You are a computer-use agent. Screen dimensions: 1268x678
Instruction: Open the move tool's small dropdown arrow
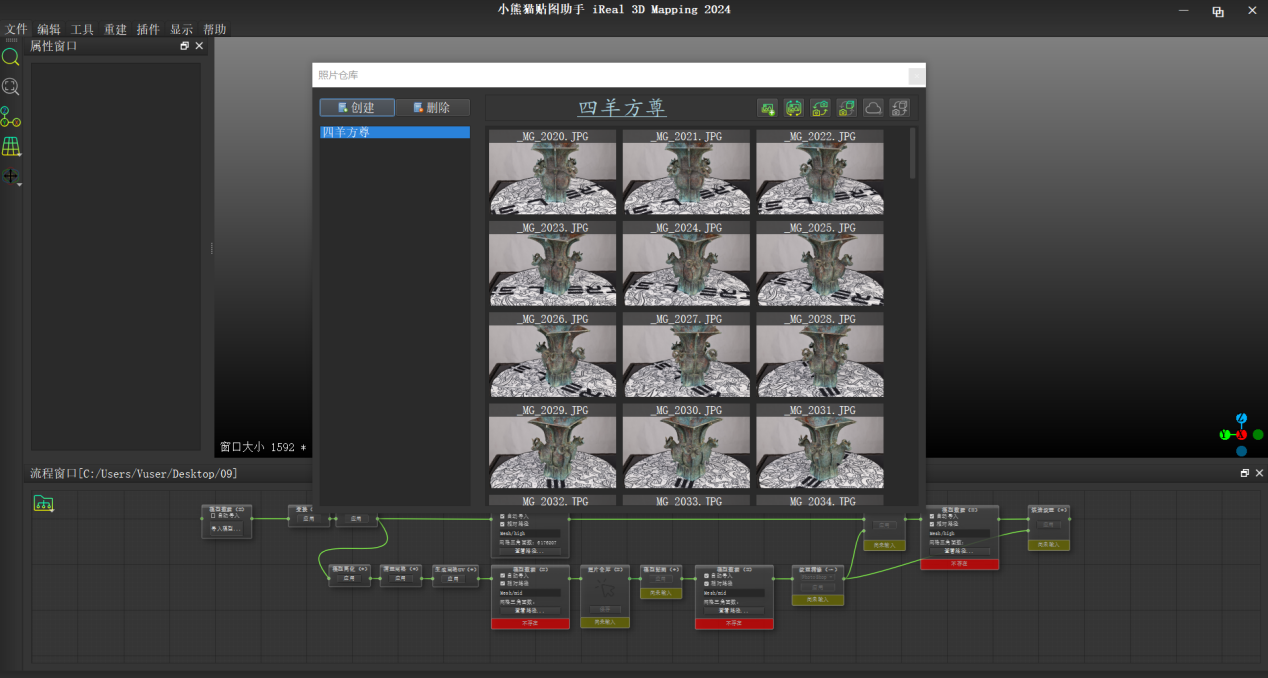coord(20,184)
